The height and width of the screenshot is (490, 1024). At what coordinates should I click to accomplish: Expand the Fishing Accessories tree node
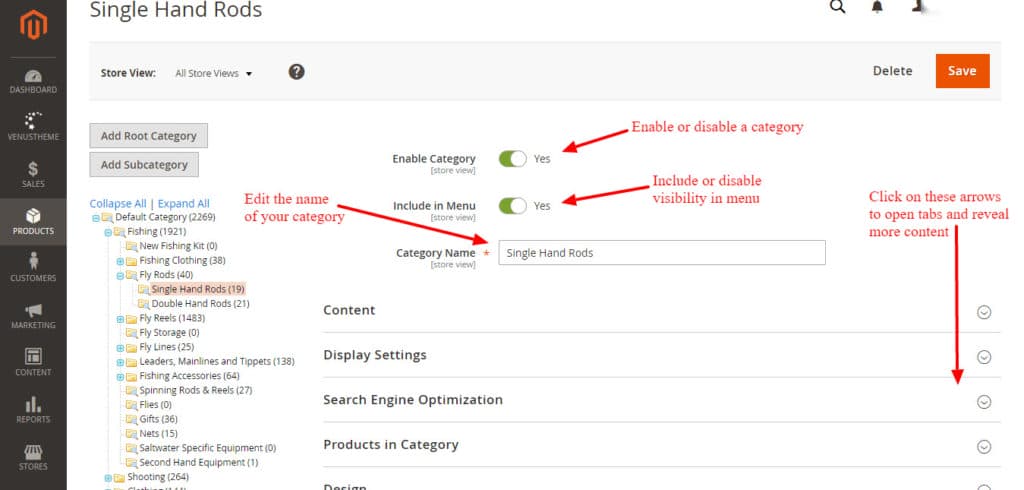(120, 376)
